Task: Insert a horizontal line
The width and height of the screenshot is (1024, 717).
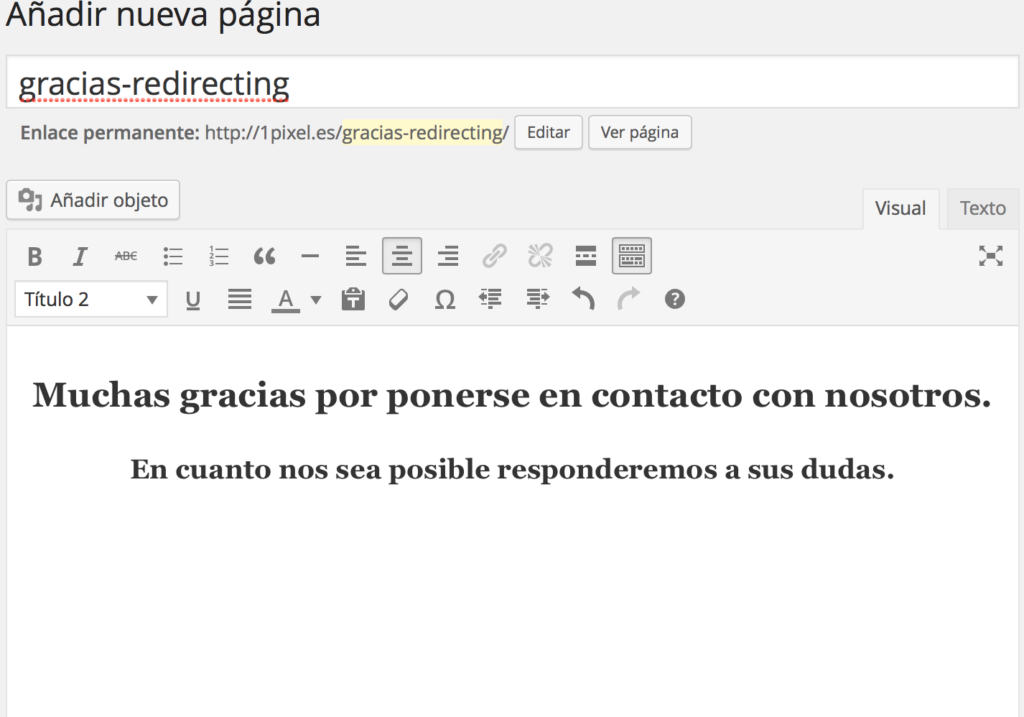Action: click(310, 256)
